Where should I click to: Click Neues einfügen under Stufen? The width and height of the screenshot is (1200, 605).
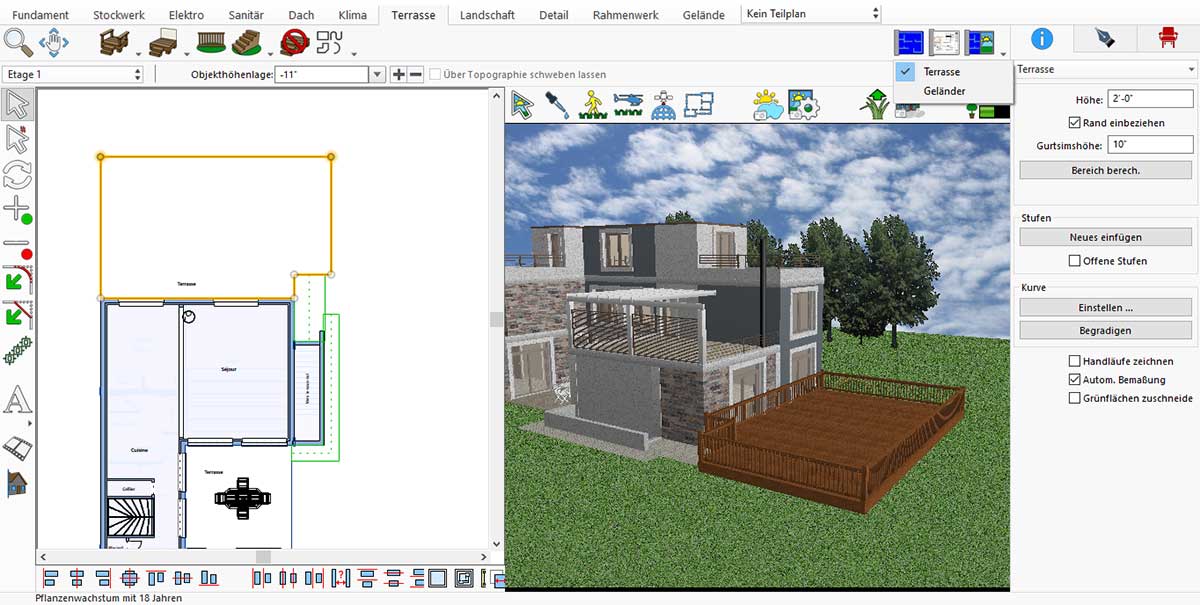click(x=1104, y=237)
